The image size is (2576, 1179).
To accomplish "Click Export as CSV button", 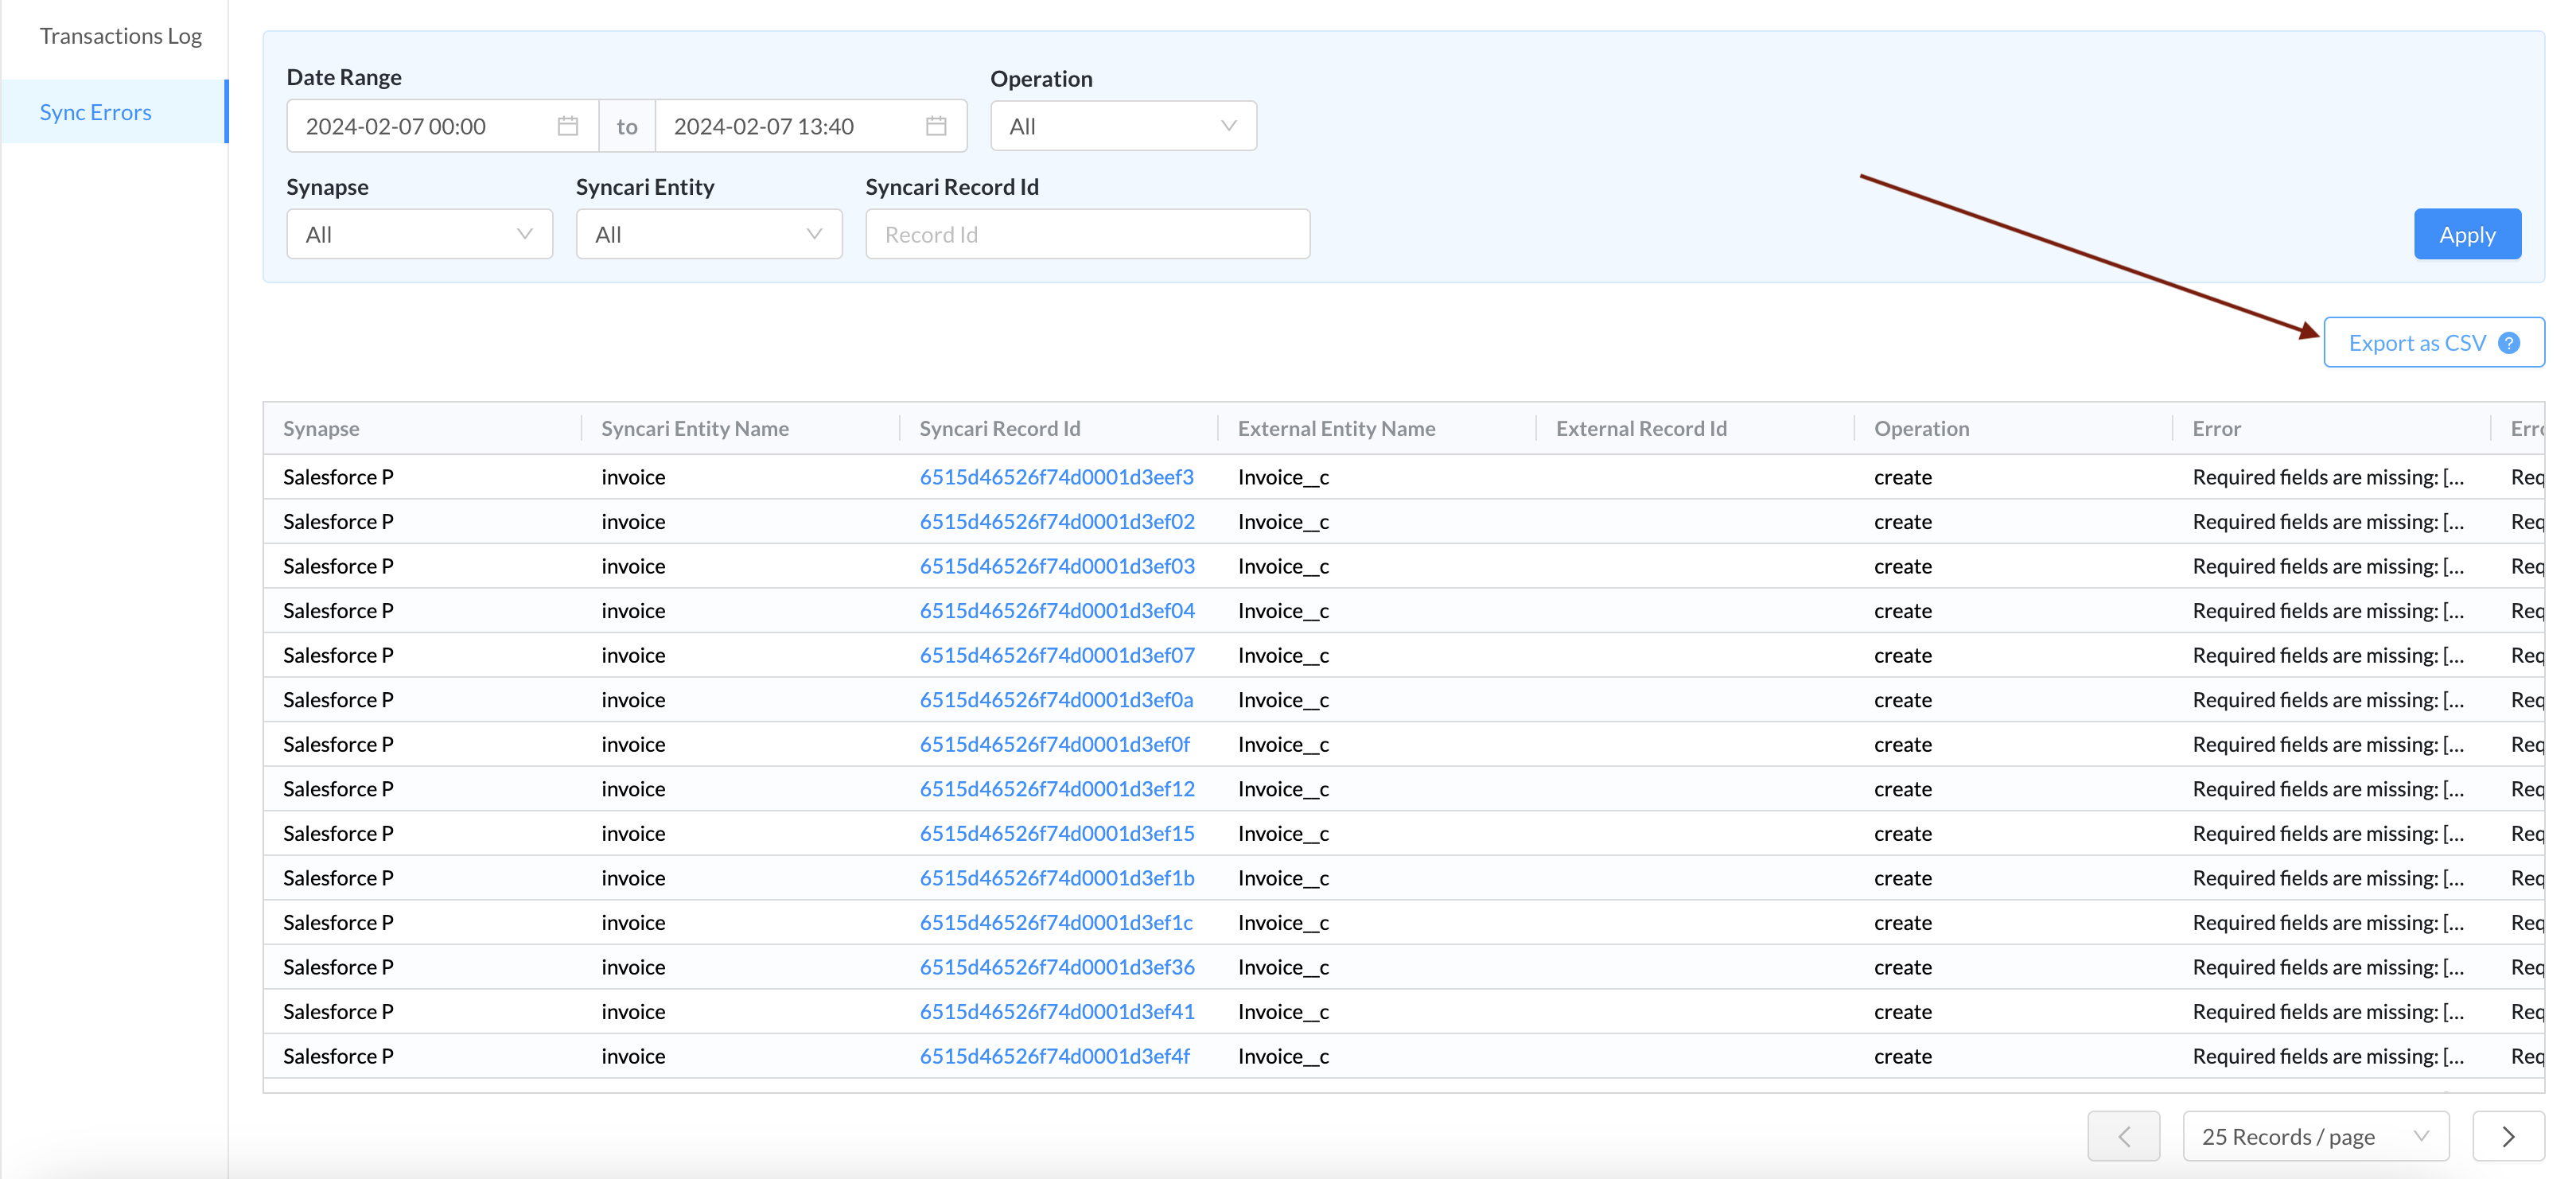I will click(2433, 343).
